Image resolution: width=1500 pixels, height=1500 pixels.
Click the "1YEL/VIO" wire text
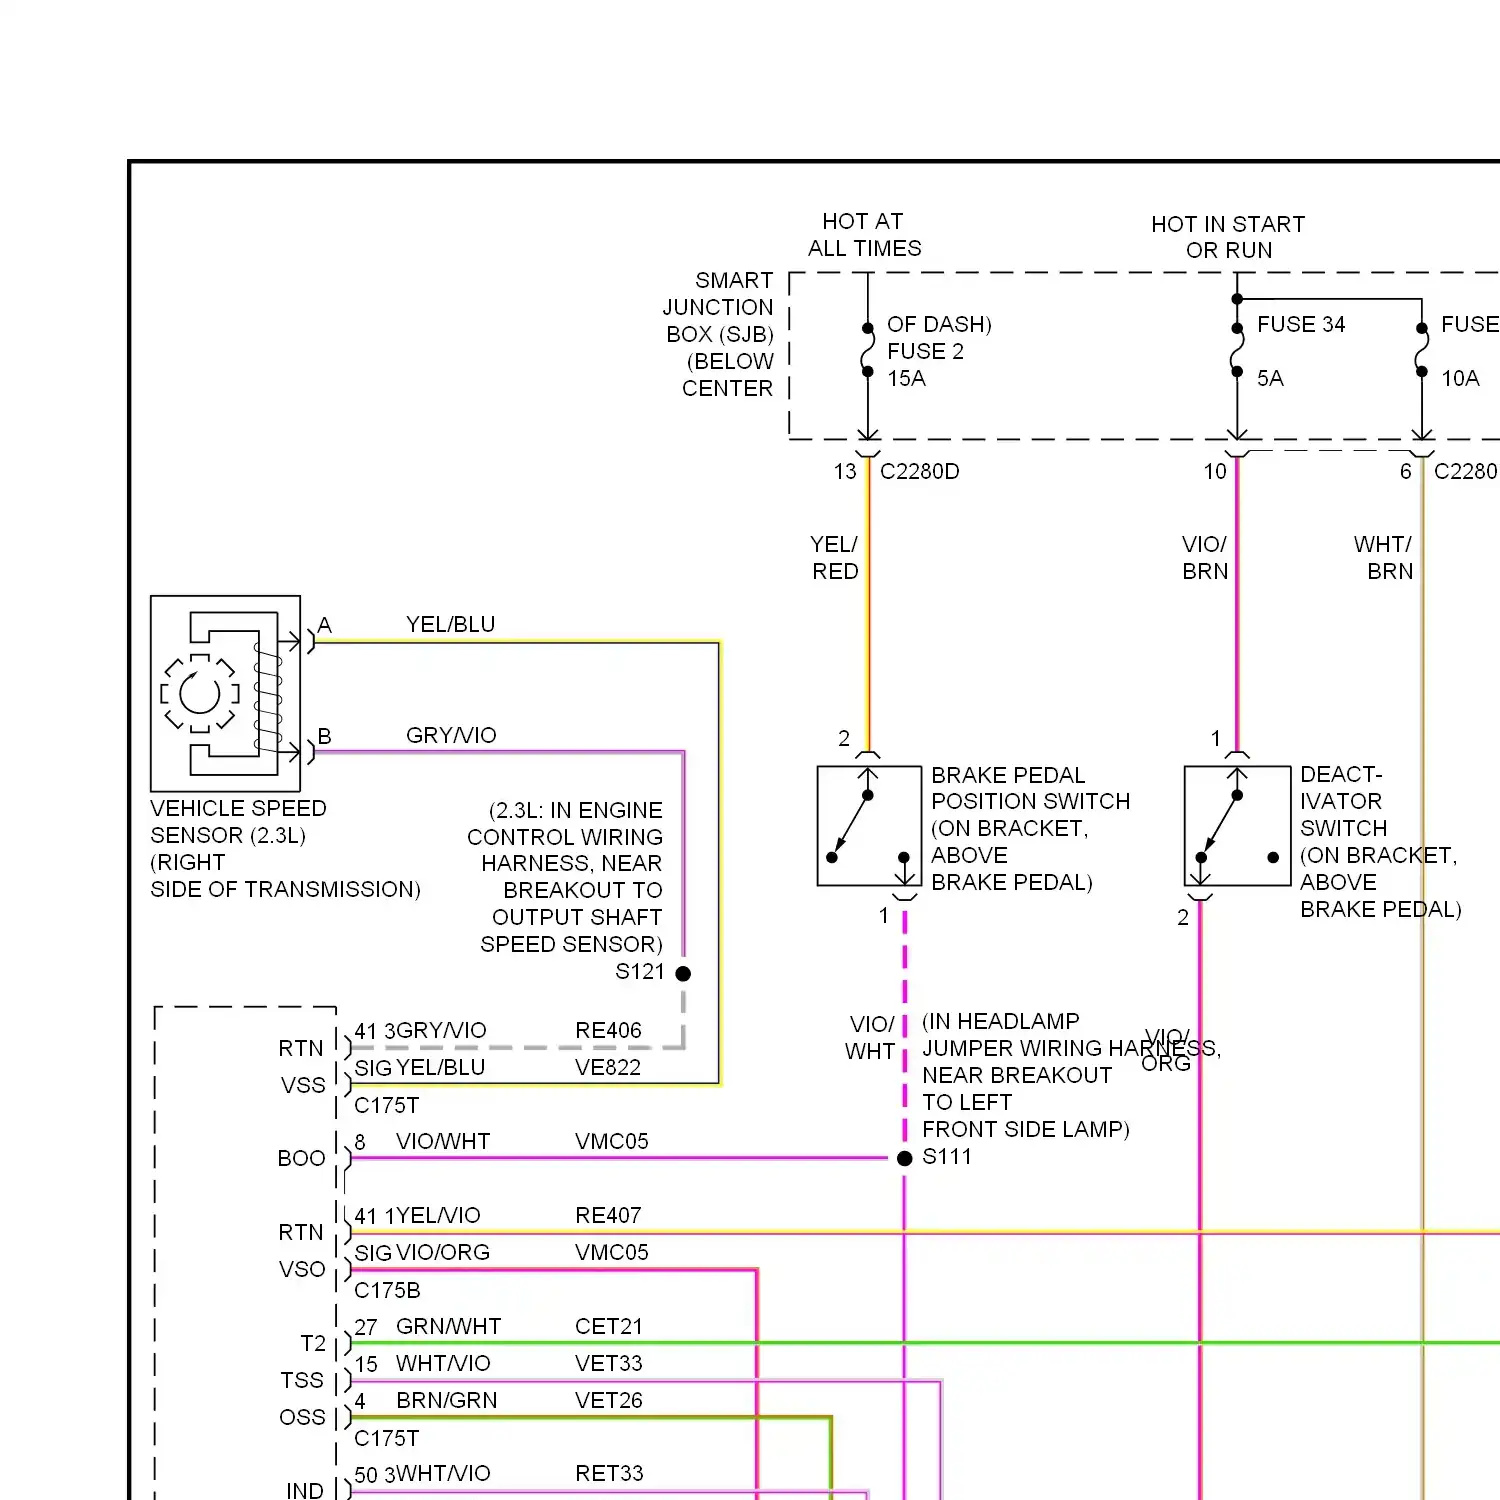(x=432, y=1215)
